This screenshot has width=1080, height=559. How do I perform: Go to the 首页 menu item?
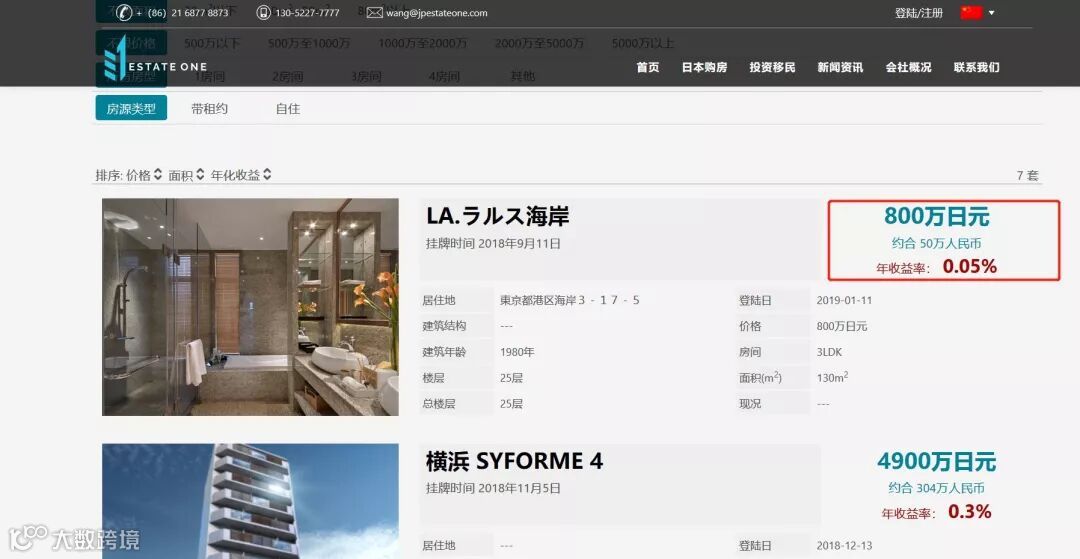647,67
